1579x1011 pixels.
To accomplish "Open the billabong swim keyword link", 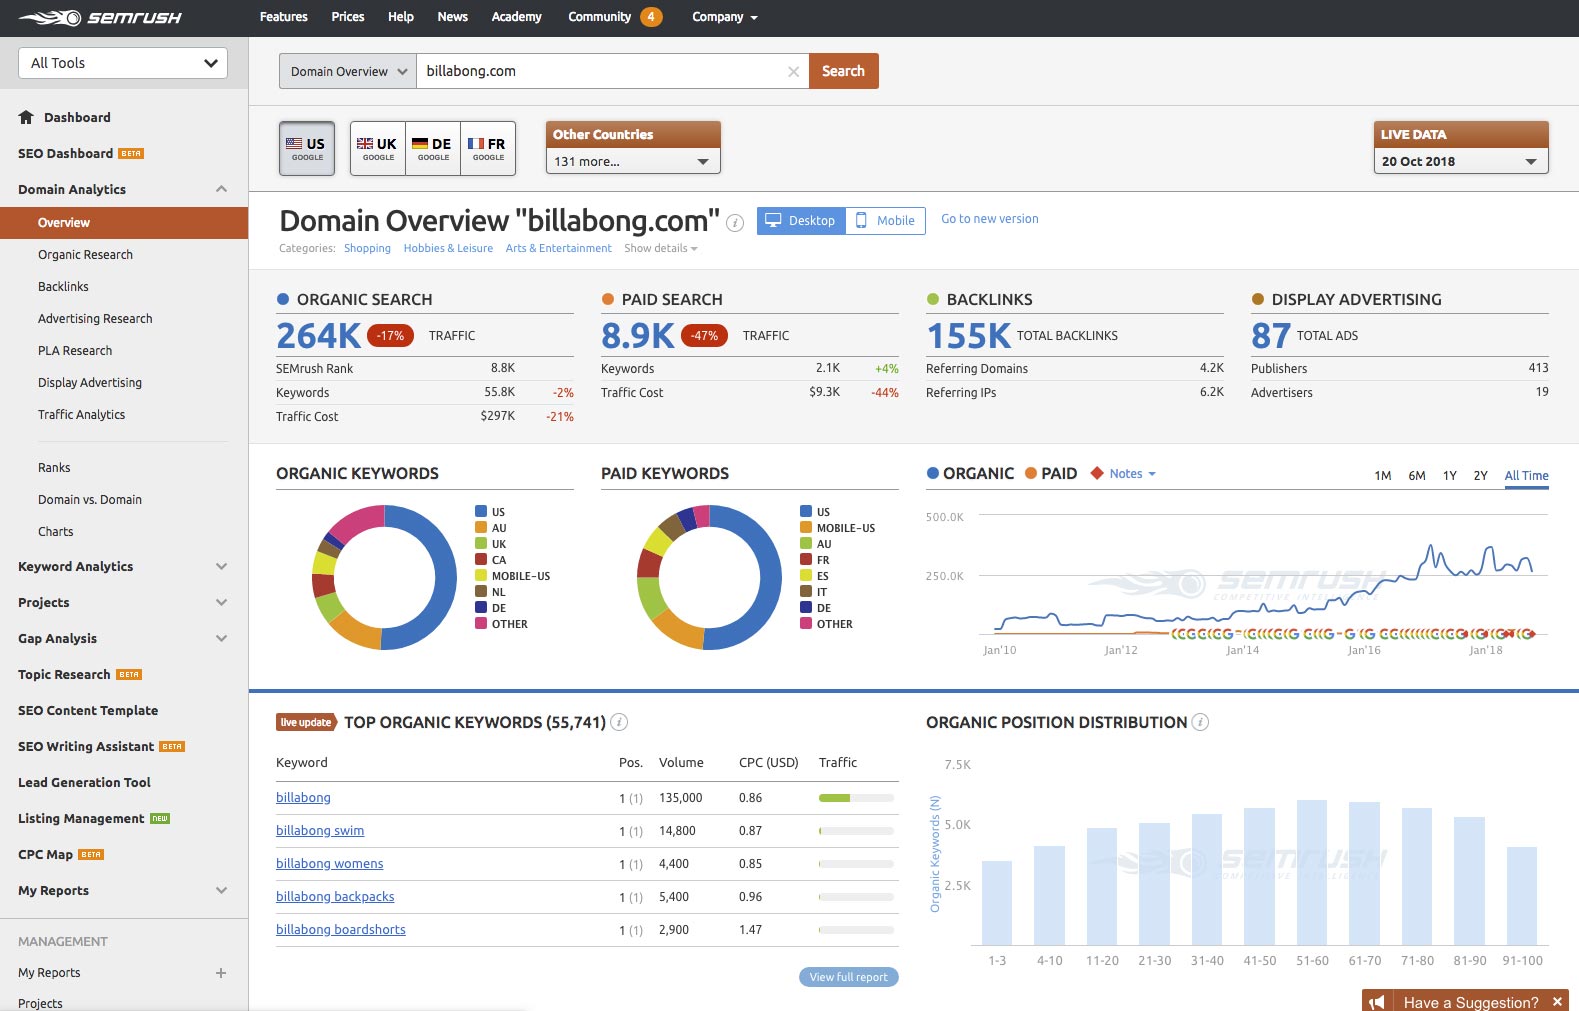I will tap(320, 831).
